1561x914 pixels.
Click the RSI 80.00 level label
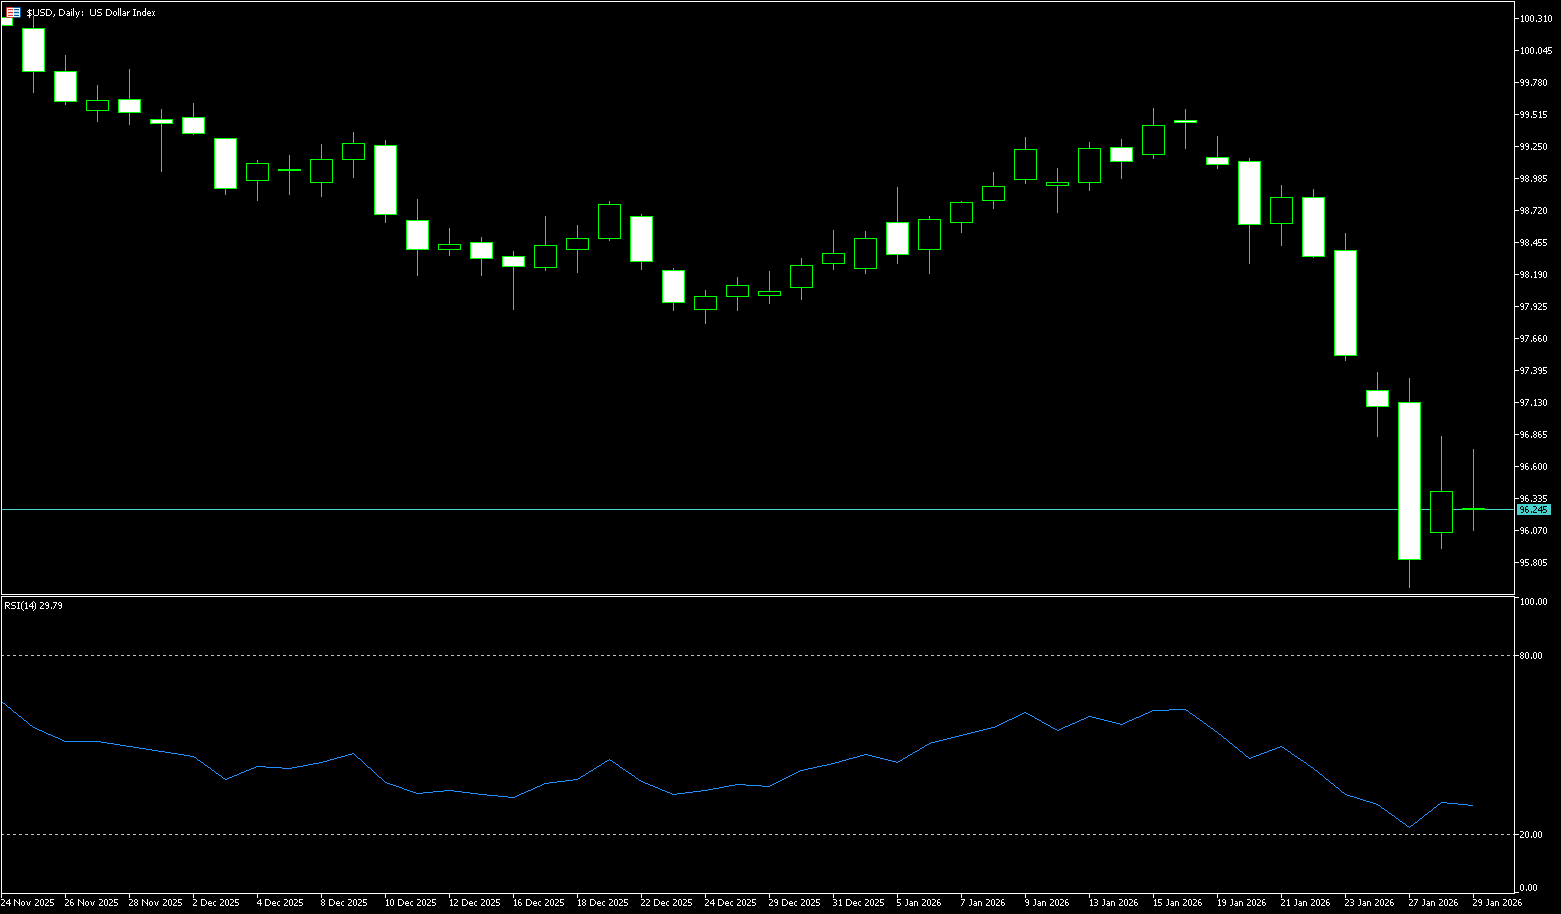click(x=1530, y=656)
